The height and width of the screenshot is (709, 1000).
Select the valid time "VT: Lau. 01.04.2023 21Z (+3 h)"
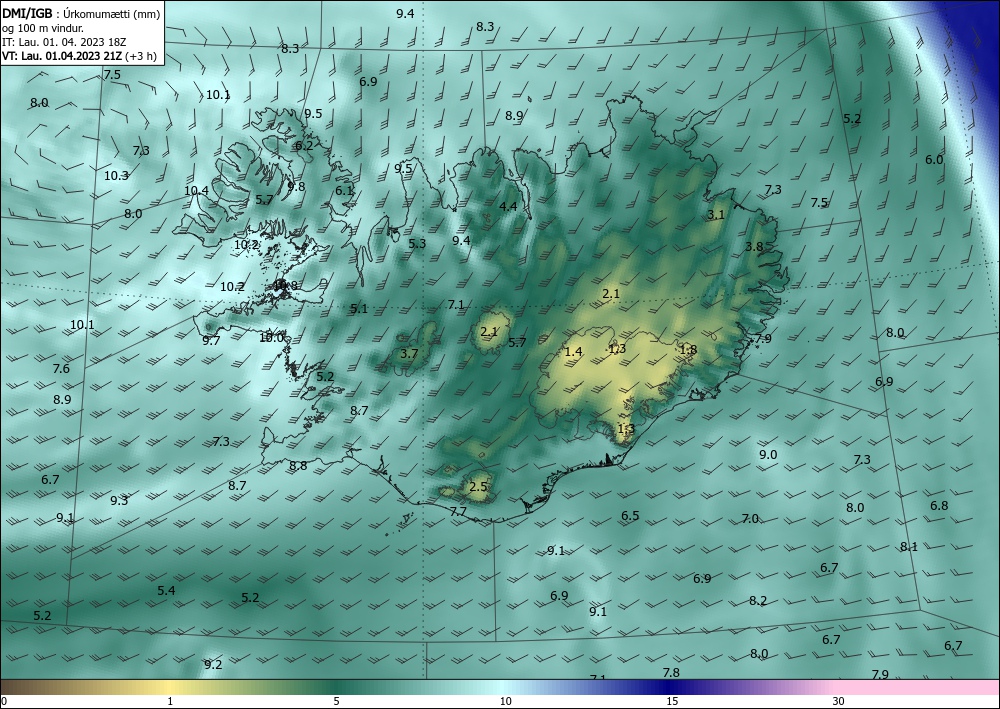coord(79,56)
